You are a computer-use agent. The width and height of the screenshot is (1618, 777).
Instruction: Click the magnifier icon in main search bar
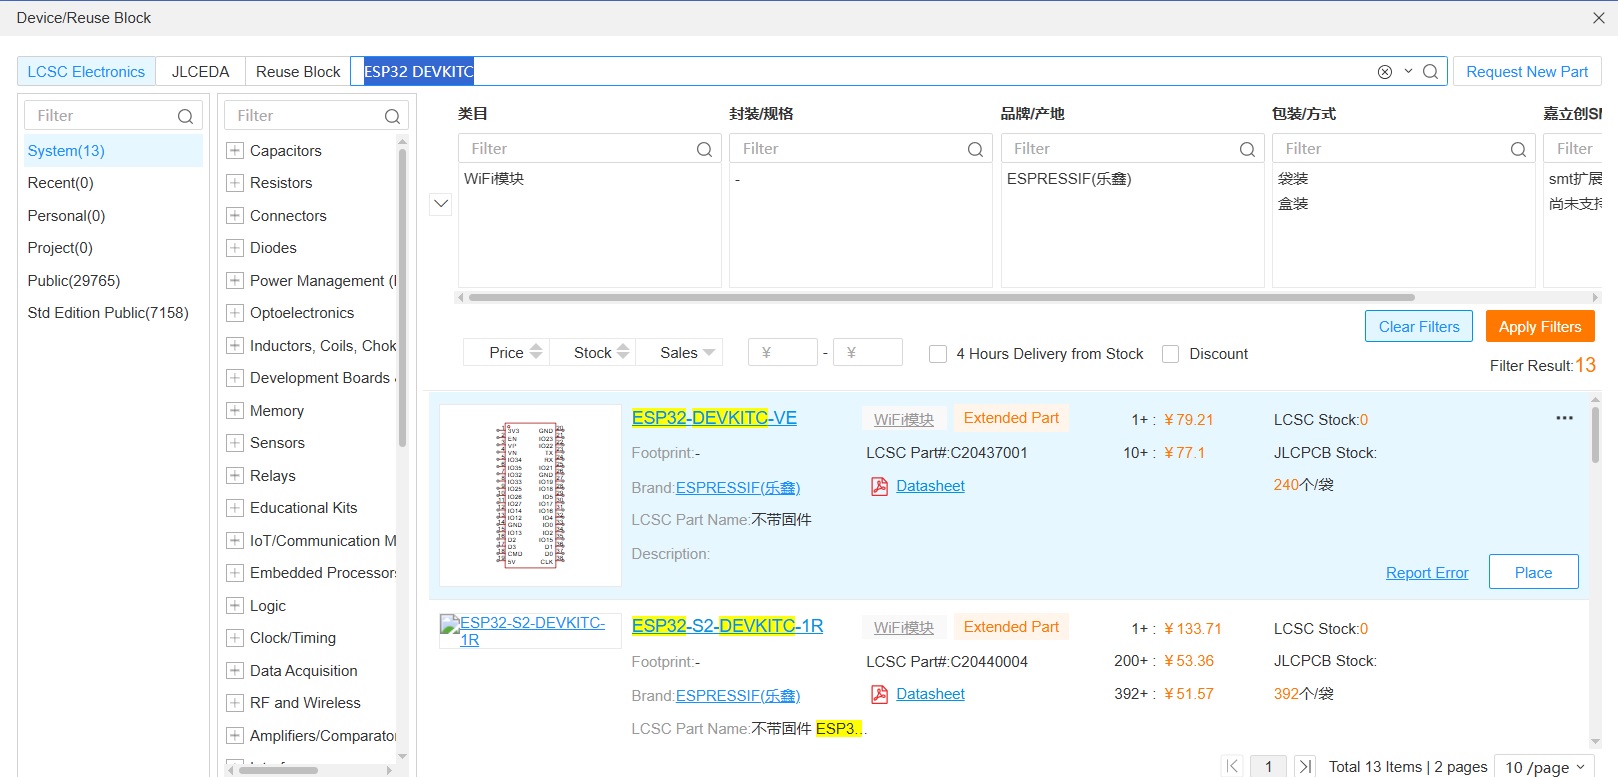point(1431,72)
